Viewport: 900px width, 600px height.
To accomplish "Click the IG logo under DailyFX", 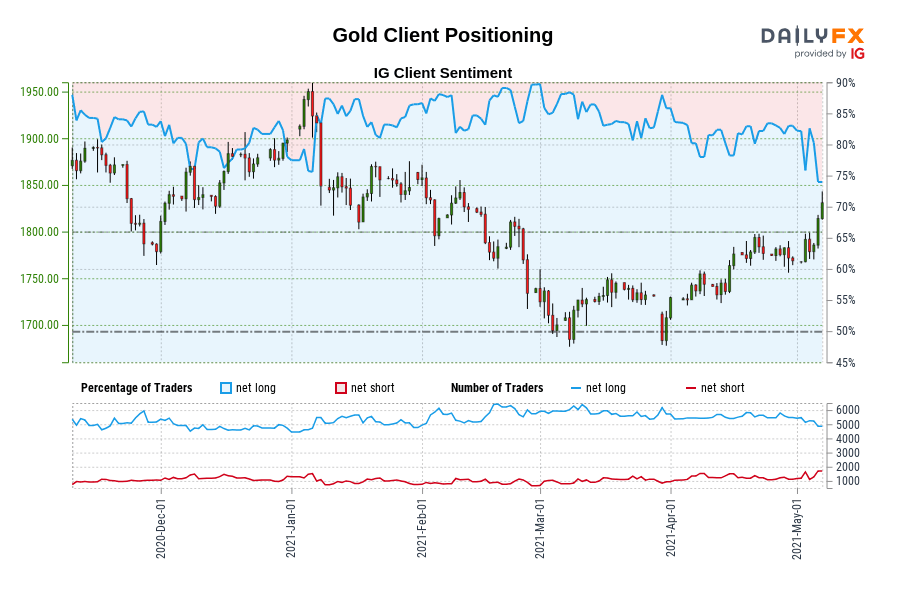I will pyautogui.click(x=858, y=54).
